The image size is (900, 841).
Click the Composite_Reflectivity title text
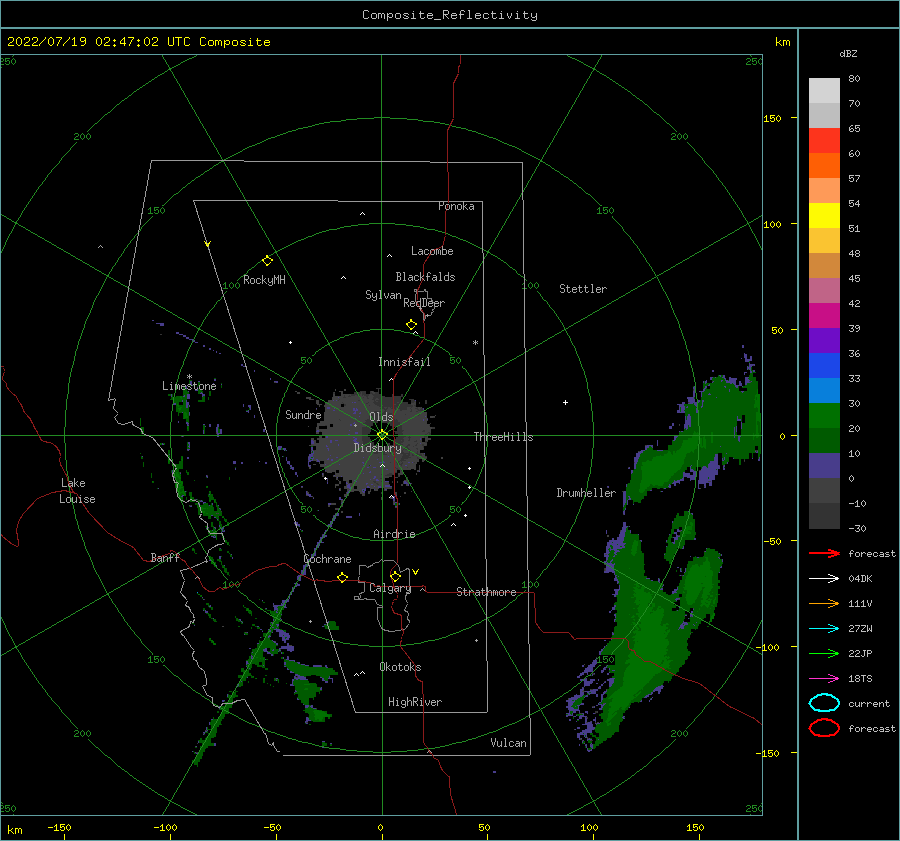[x=450, y=15]
